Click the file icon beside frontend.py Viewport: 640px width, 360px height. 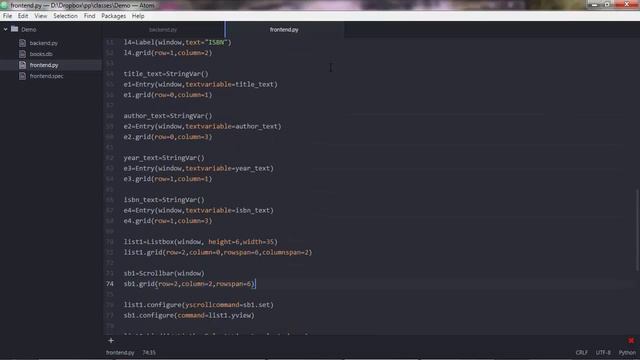22,65
